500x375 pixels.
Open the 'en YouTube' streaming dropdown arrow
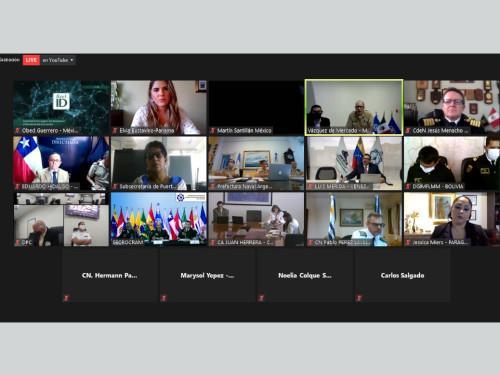pyautogui.click(x=72, y=60)
